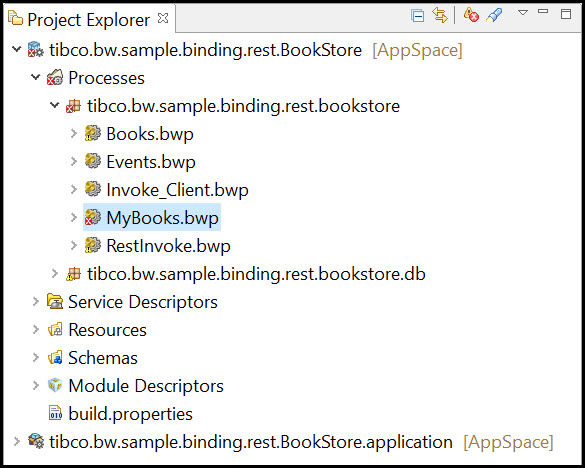Click the MyBooks.bwp error process icon
Screen dimensions: 585x468
[93, 217]
